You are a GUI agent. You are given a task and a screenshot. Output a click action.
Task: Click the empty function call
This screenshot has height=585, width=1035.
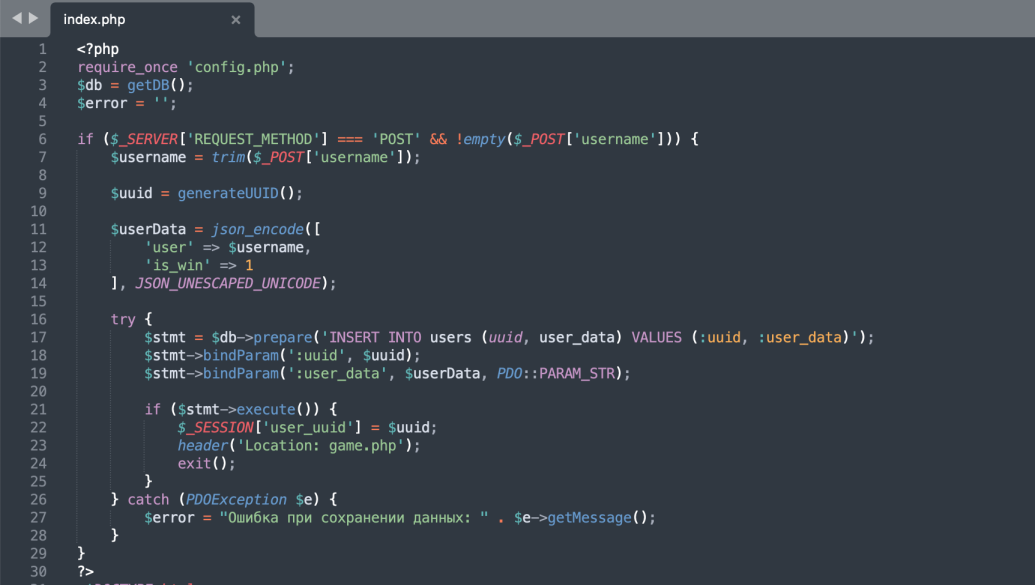(484, 139)
